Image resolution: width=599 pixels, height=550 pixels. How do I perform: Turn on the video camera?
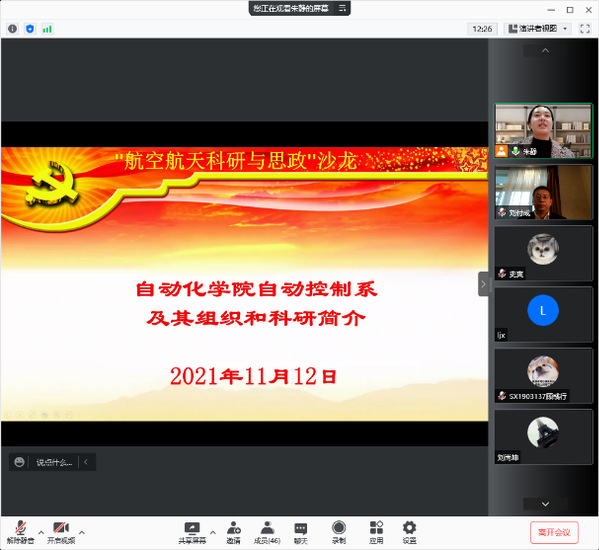tap(61, 533)
